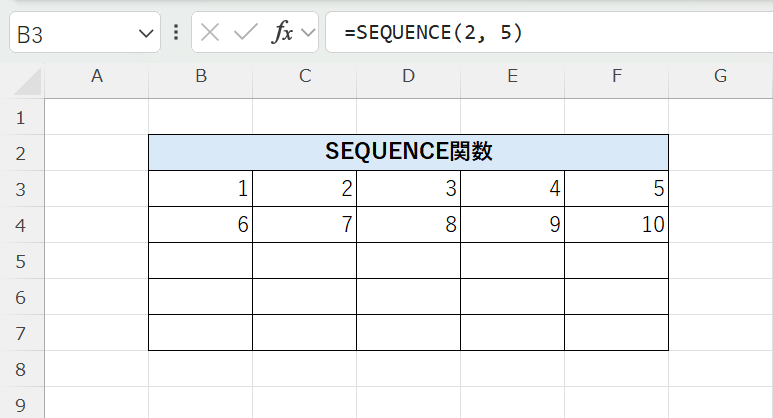The image size is (773, 418).
Task: Click the formula bar options dots
Action: tap(176, 33)
